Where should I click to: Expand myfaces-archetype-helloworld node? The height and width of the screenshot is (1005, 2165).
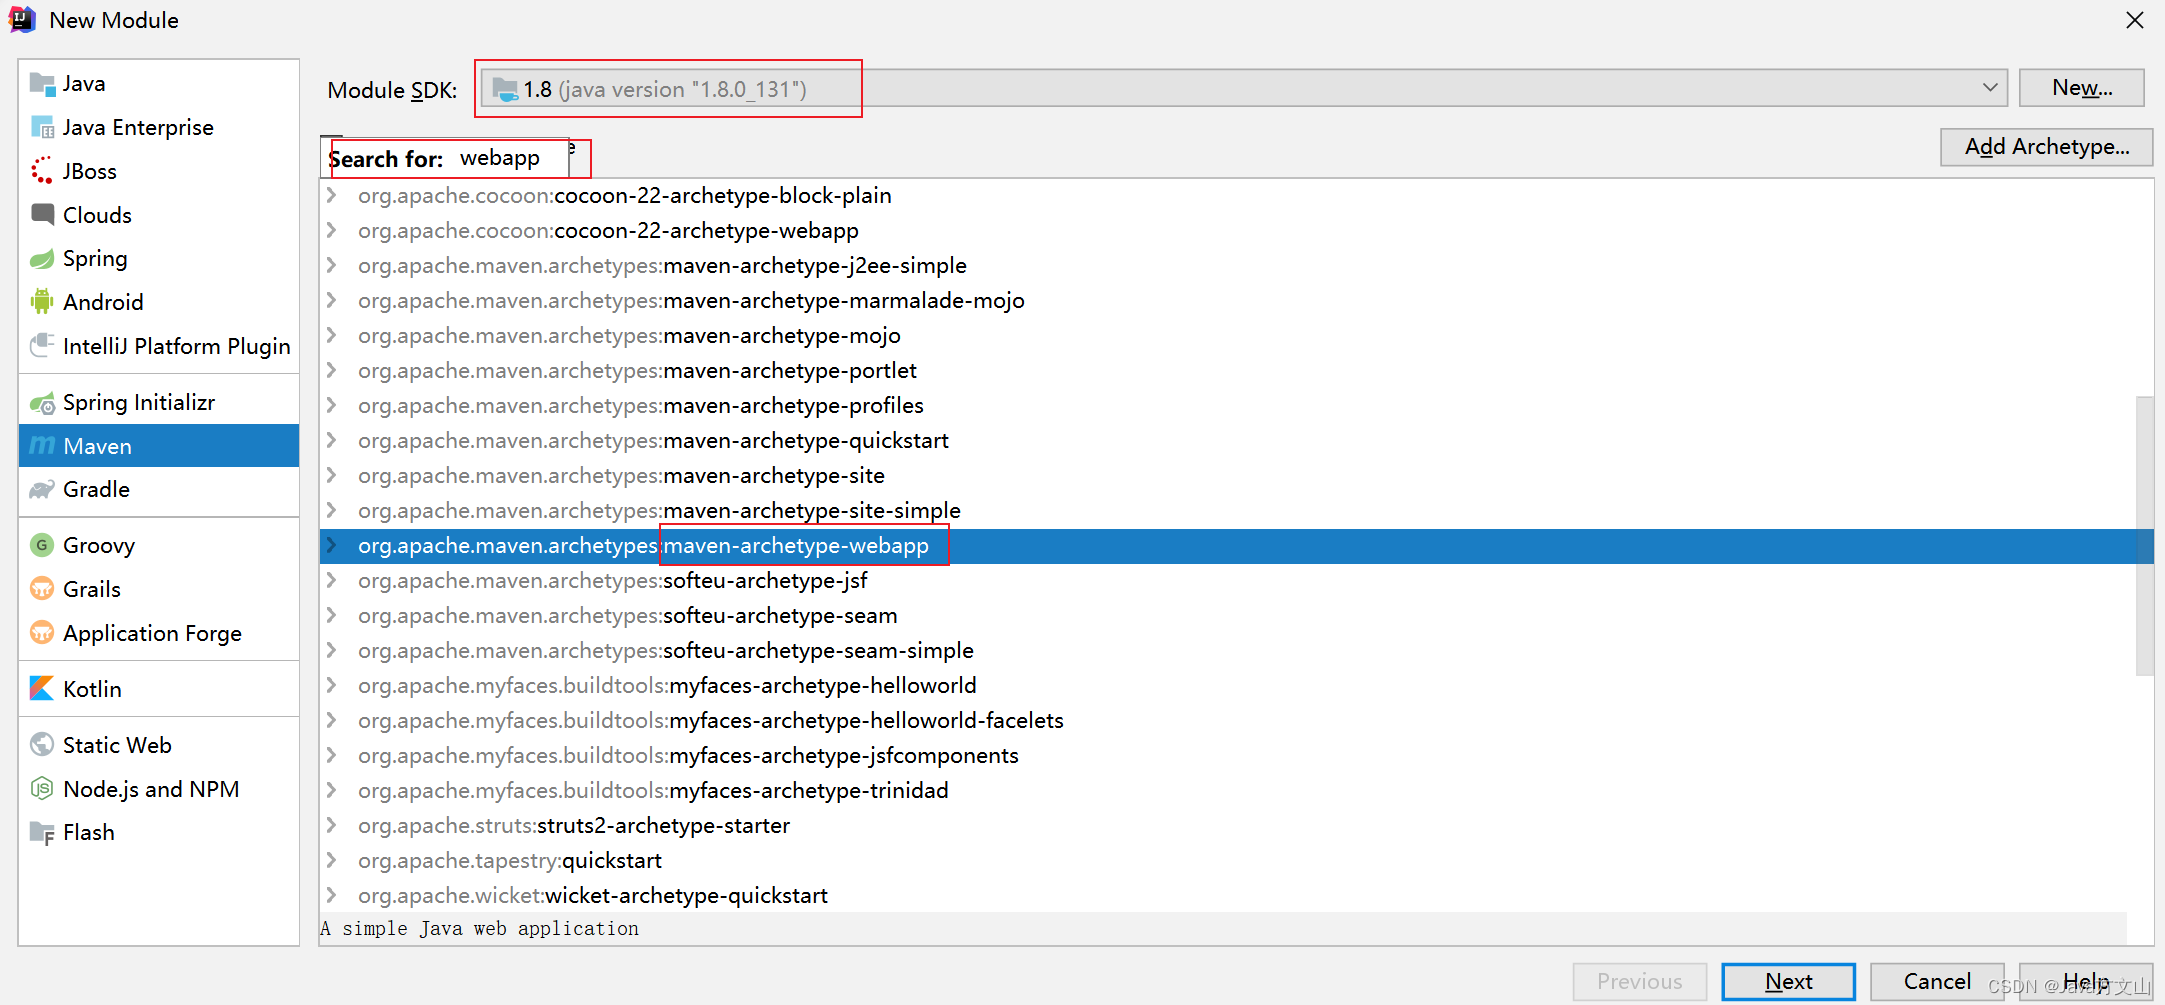[x=332, y=685]
